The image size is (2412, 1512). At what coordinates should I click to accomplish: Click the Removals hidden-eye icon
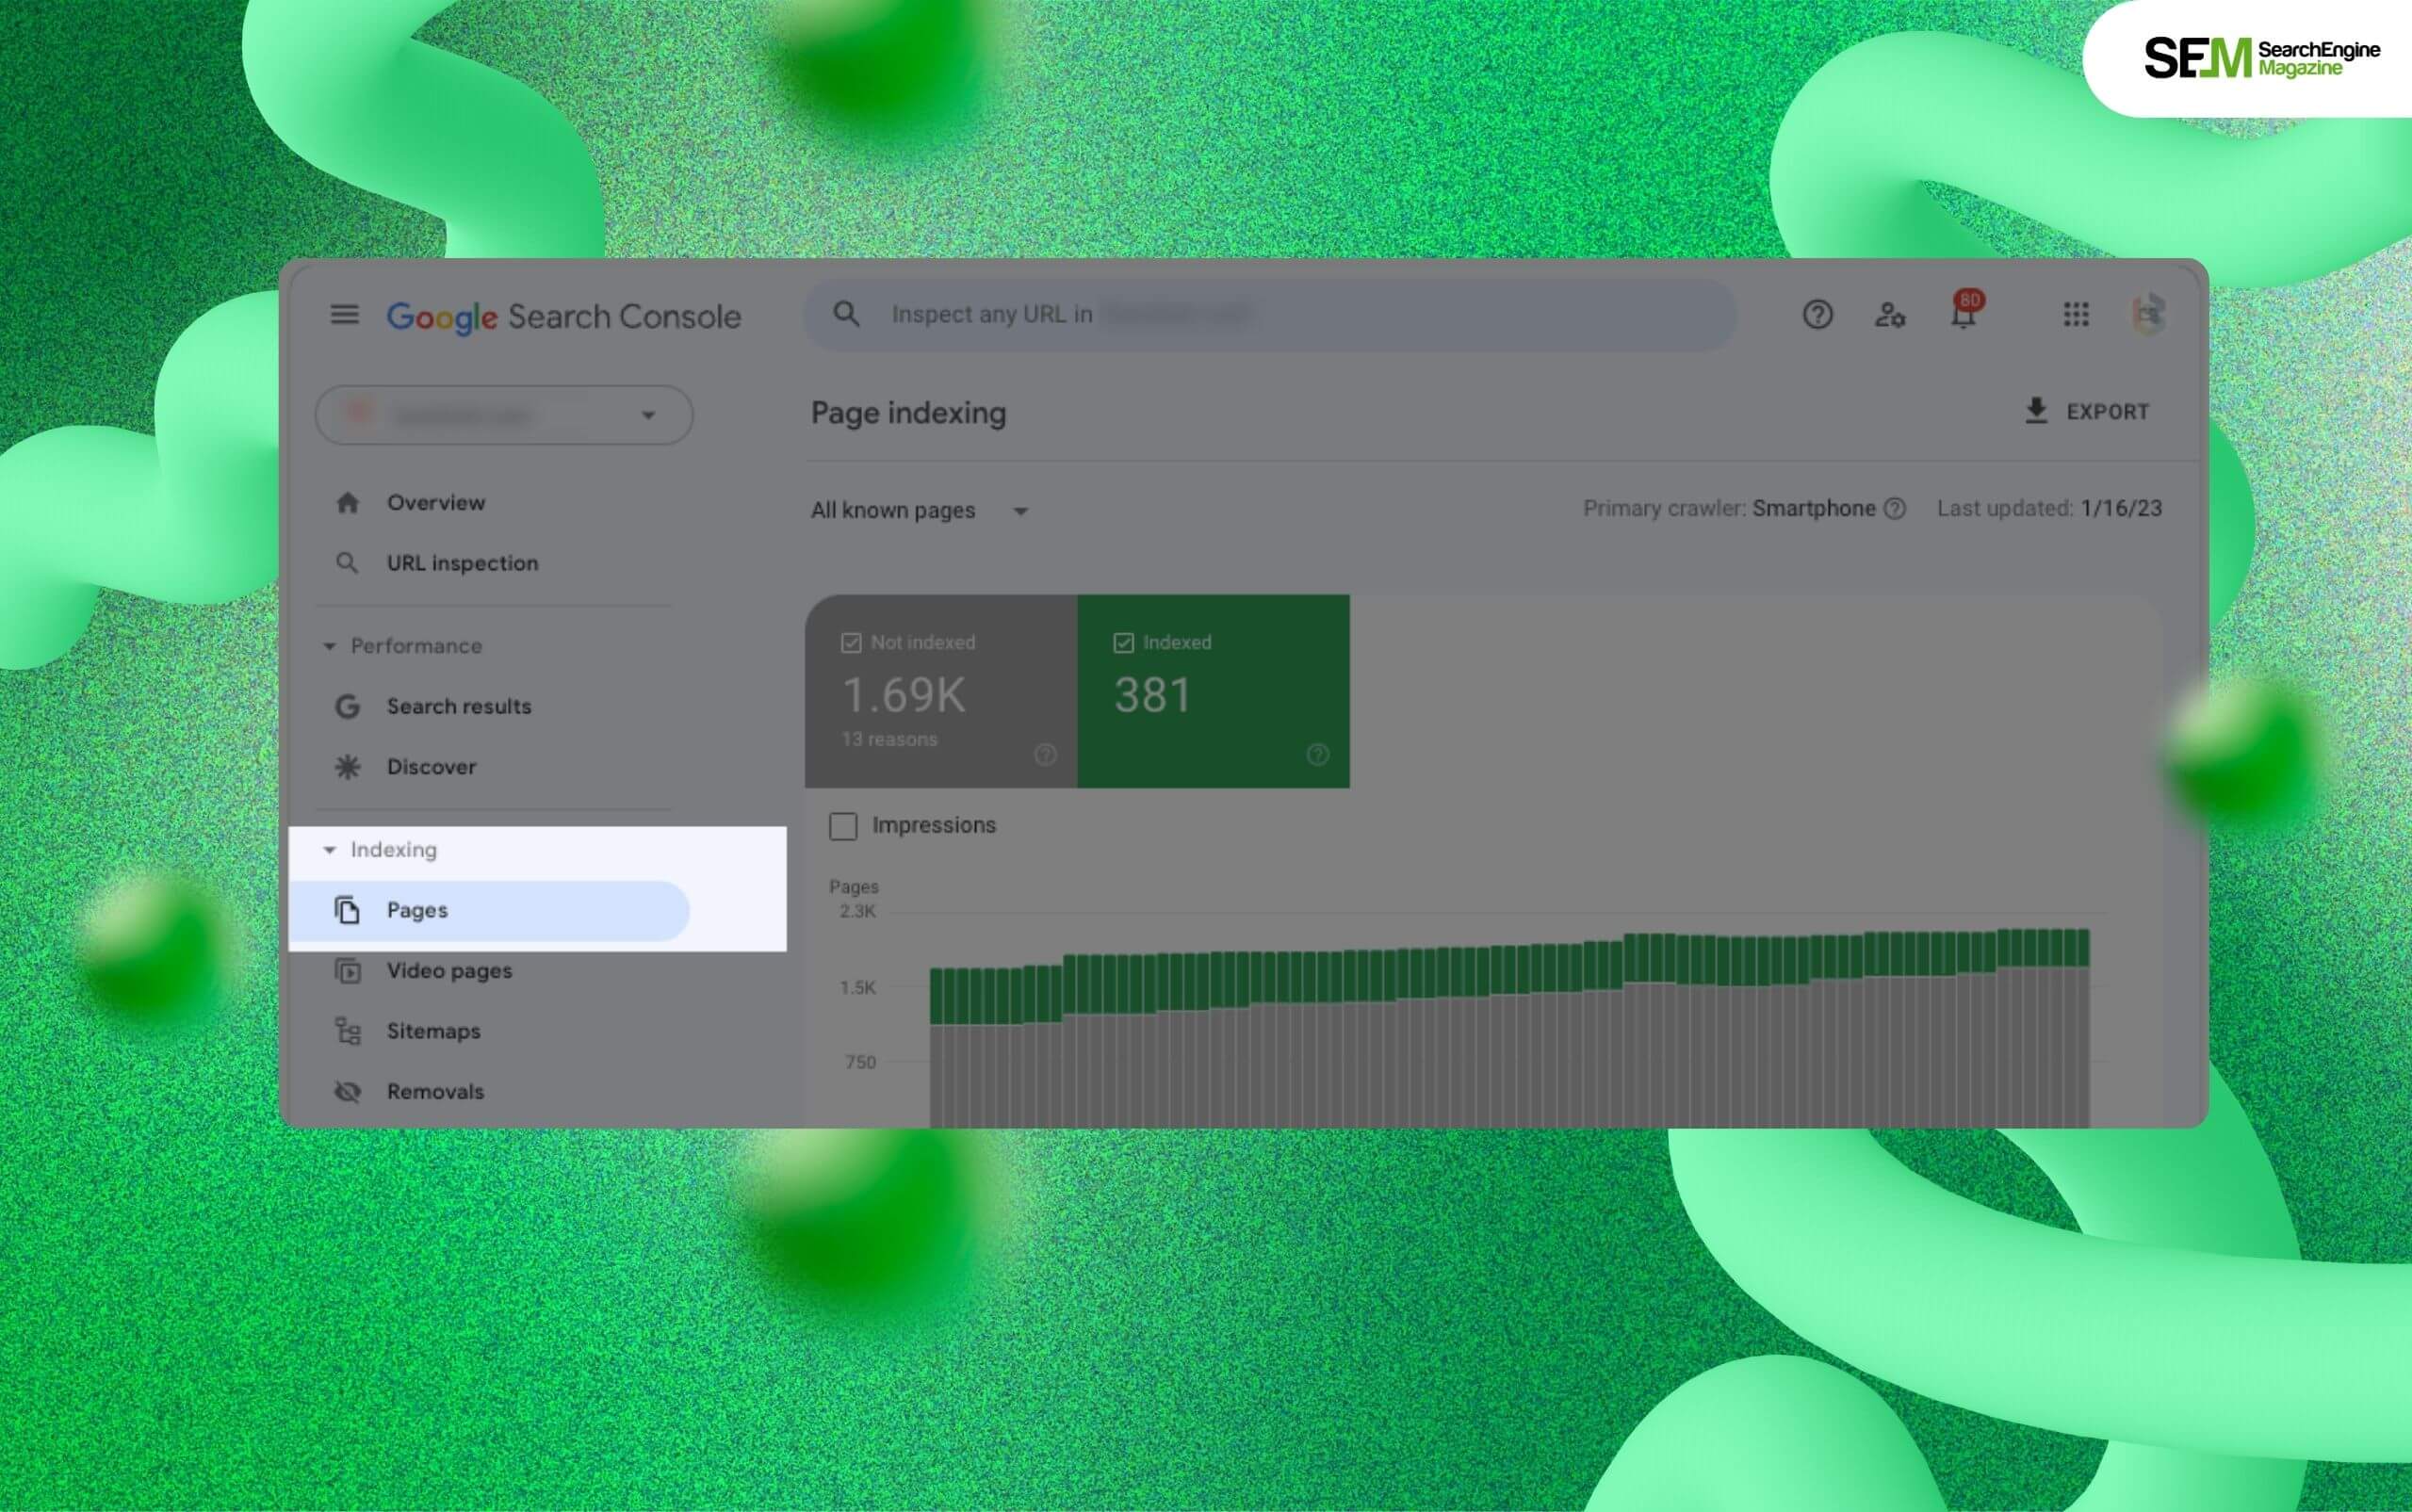pos(347,1091)
